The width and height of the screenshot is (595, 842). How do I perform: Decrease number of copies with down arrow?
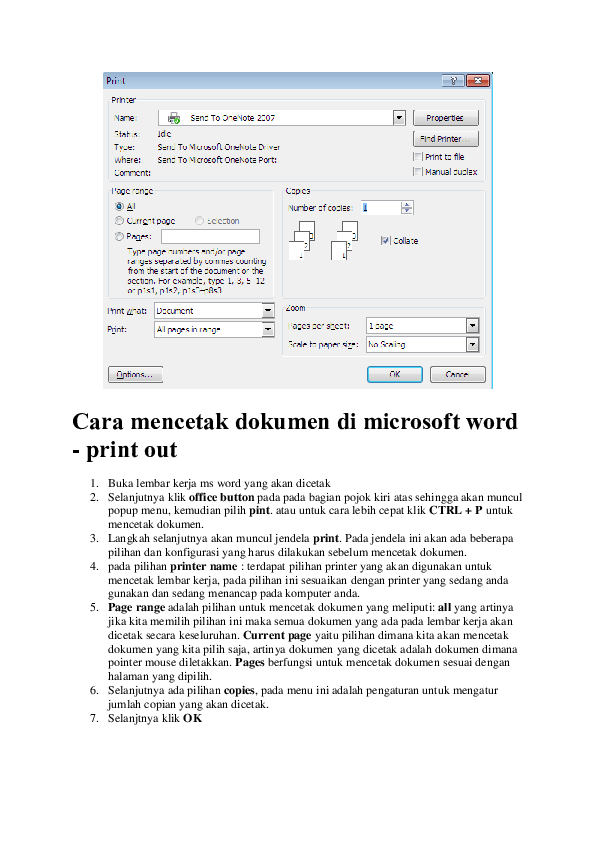pyautogui.click(x=407, y=211)
